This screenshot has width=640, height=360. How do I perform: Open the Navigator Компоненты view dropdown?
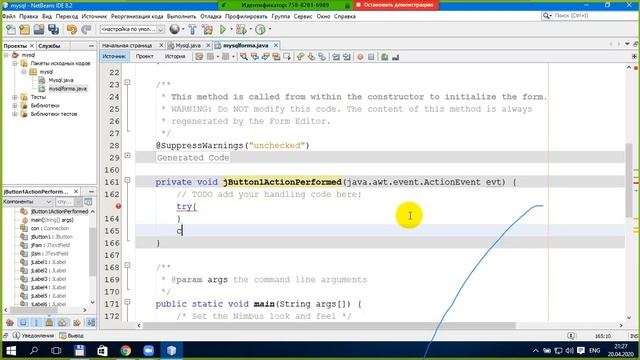coord(28,202)
